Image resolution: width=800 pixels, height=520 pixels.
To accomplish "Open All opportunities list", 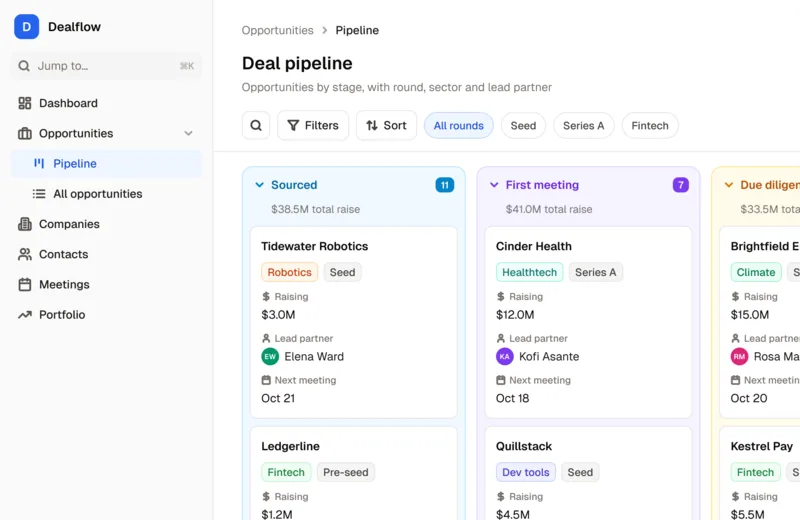I will click(106, 193).
